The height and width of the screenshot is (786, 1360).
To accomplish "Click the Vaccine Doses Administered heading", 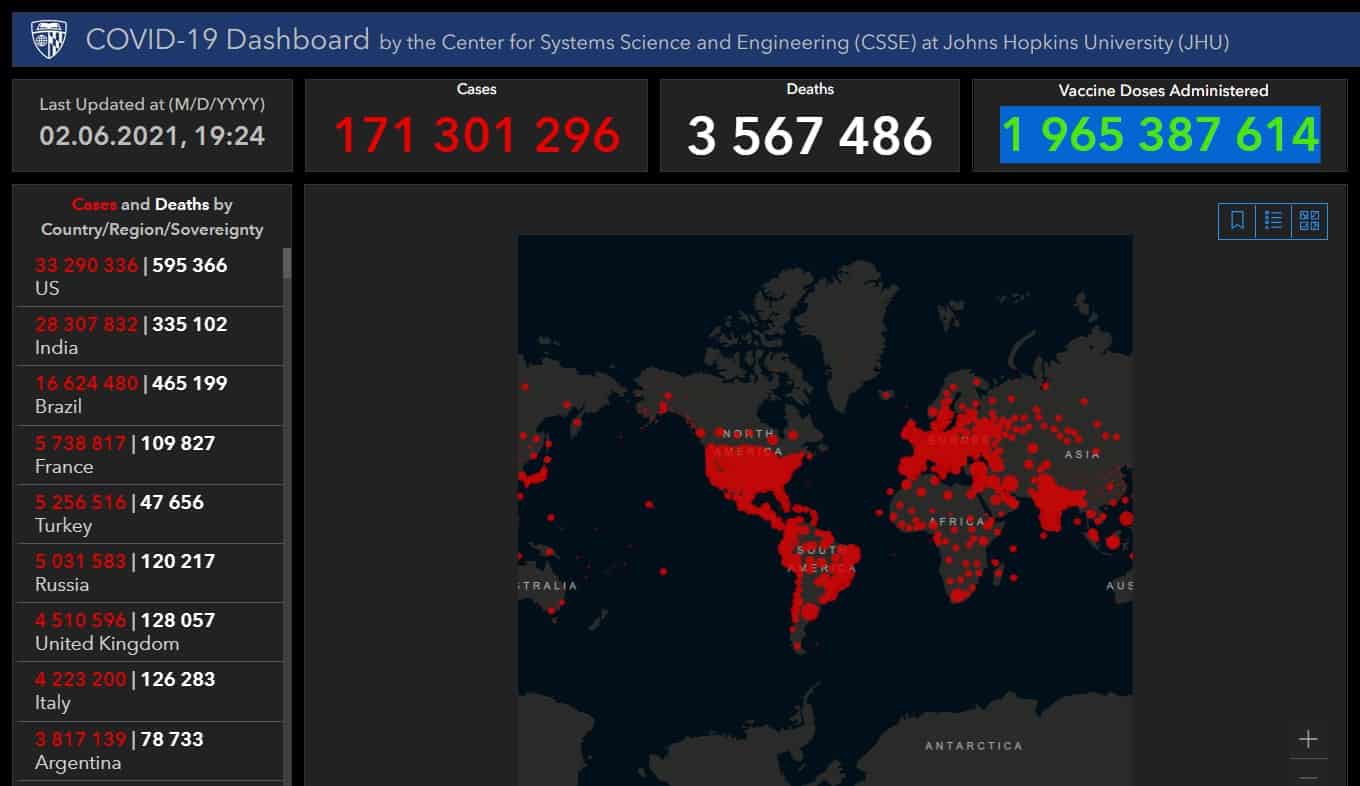I will click(1163, 90).
